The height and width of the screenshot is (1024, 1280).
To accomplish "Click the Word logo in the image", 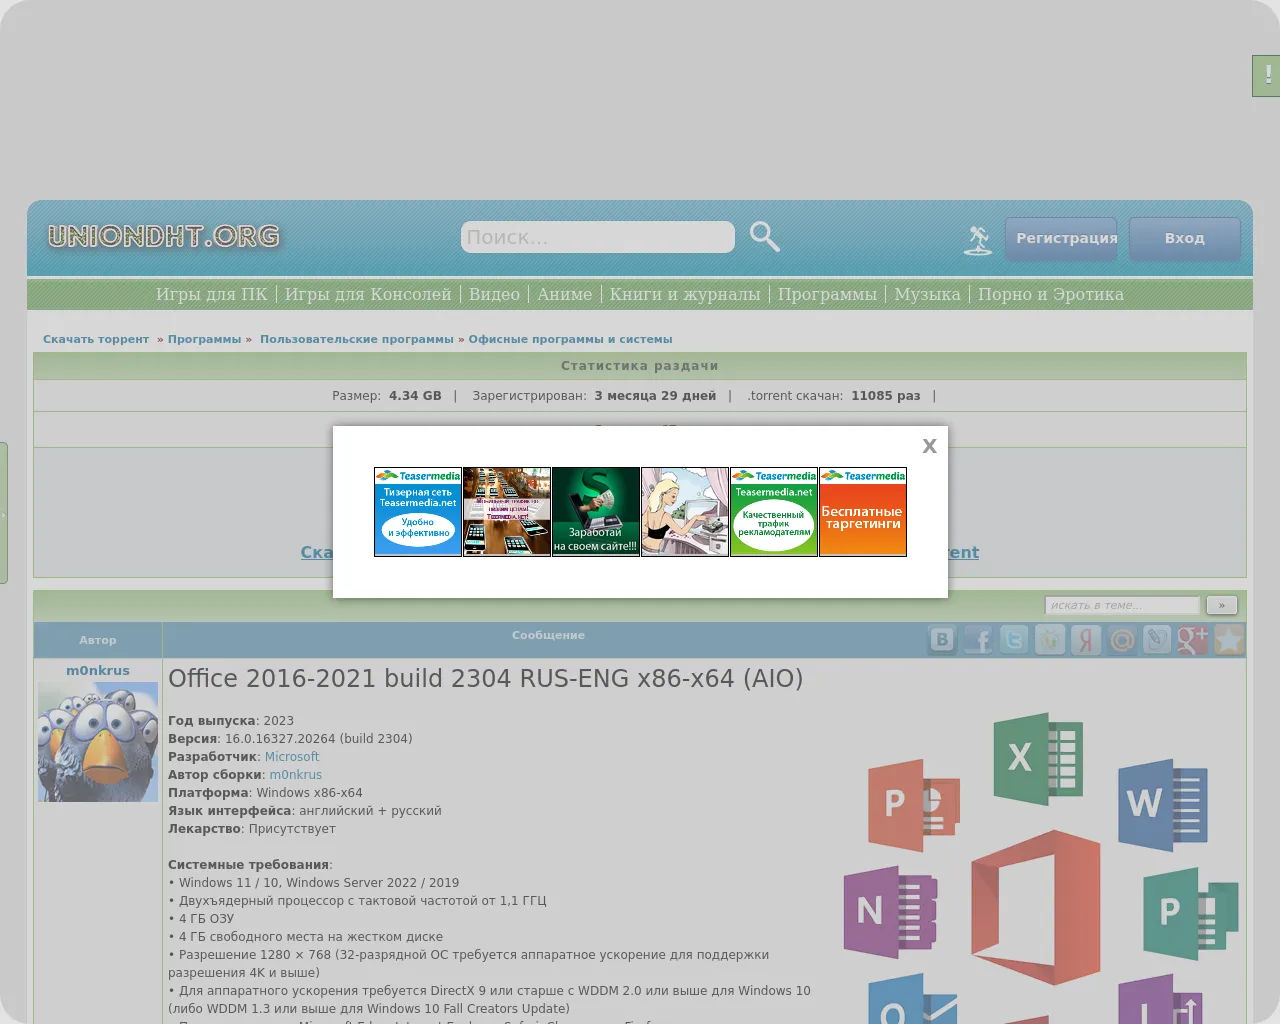I will 1163,805.
